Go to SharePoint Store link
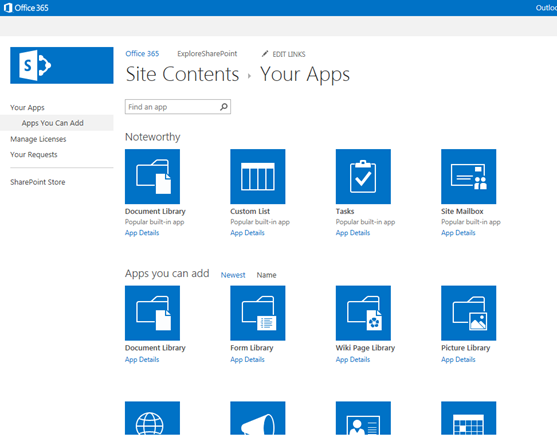 coord(38,182)
